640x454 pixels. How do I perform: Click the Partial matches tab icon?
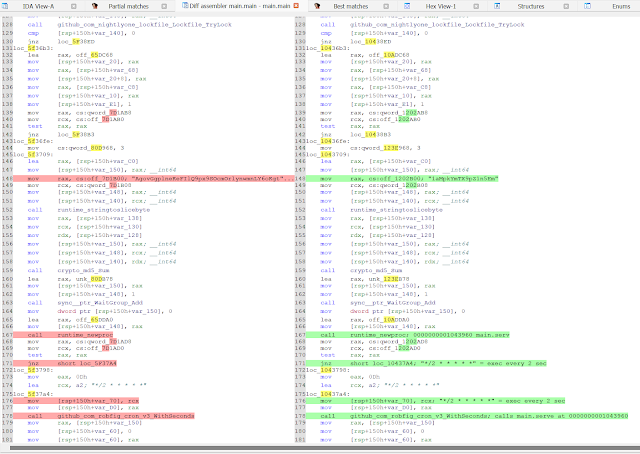[95, 6]
